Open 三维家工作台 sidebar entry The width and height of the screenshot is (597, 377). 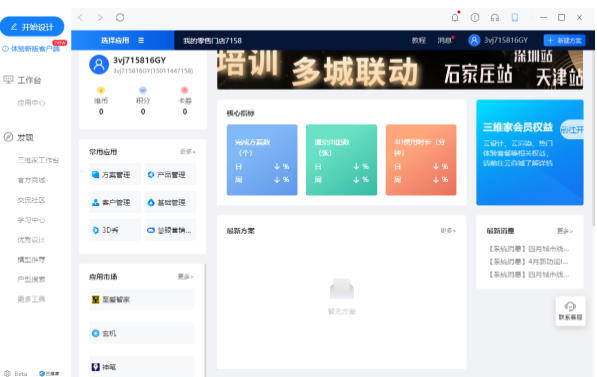point(38,160)
